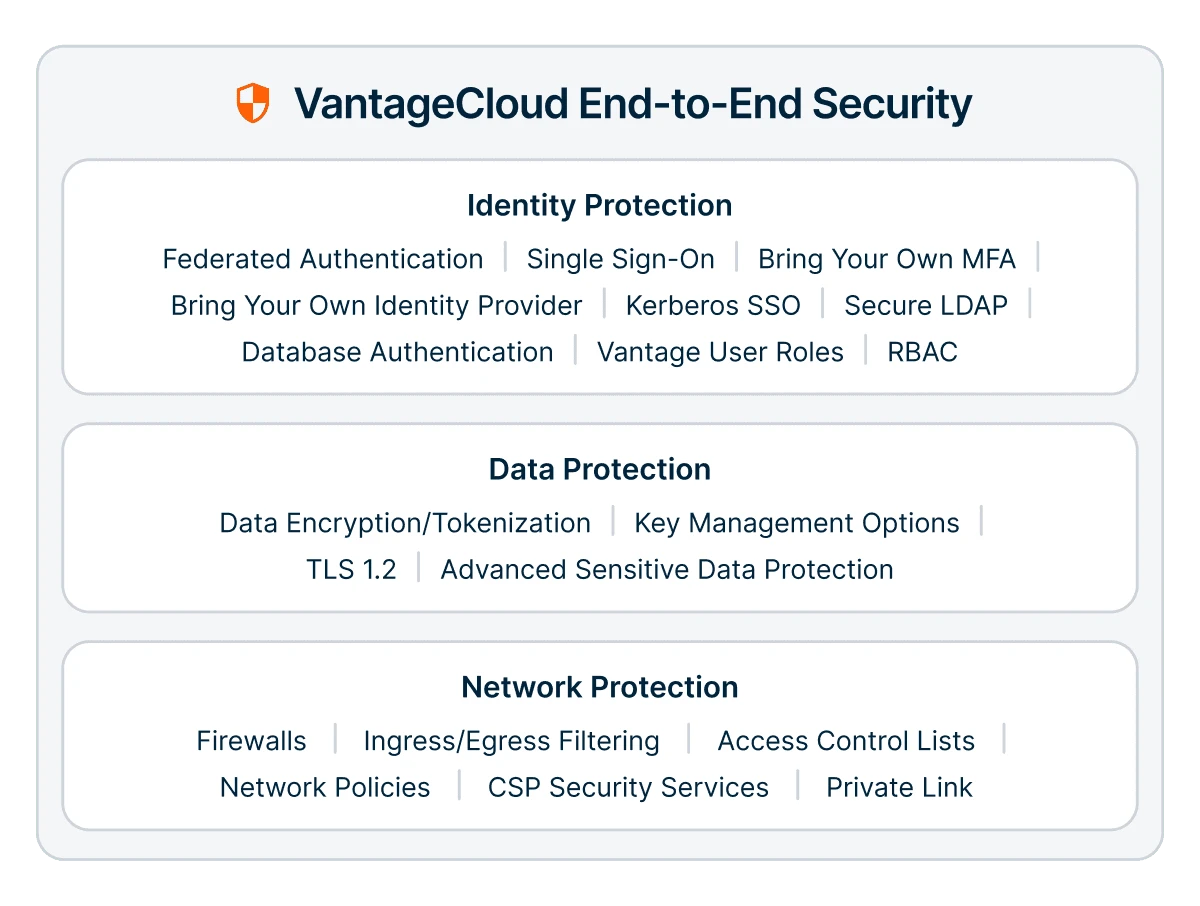Choose Key Management Options
Screen dimensions: 1200x906
[x=797, y=523]
